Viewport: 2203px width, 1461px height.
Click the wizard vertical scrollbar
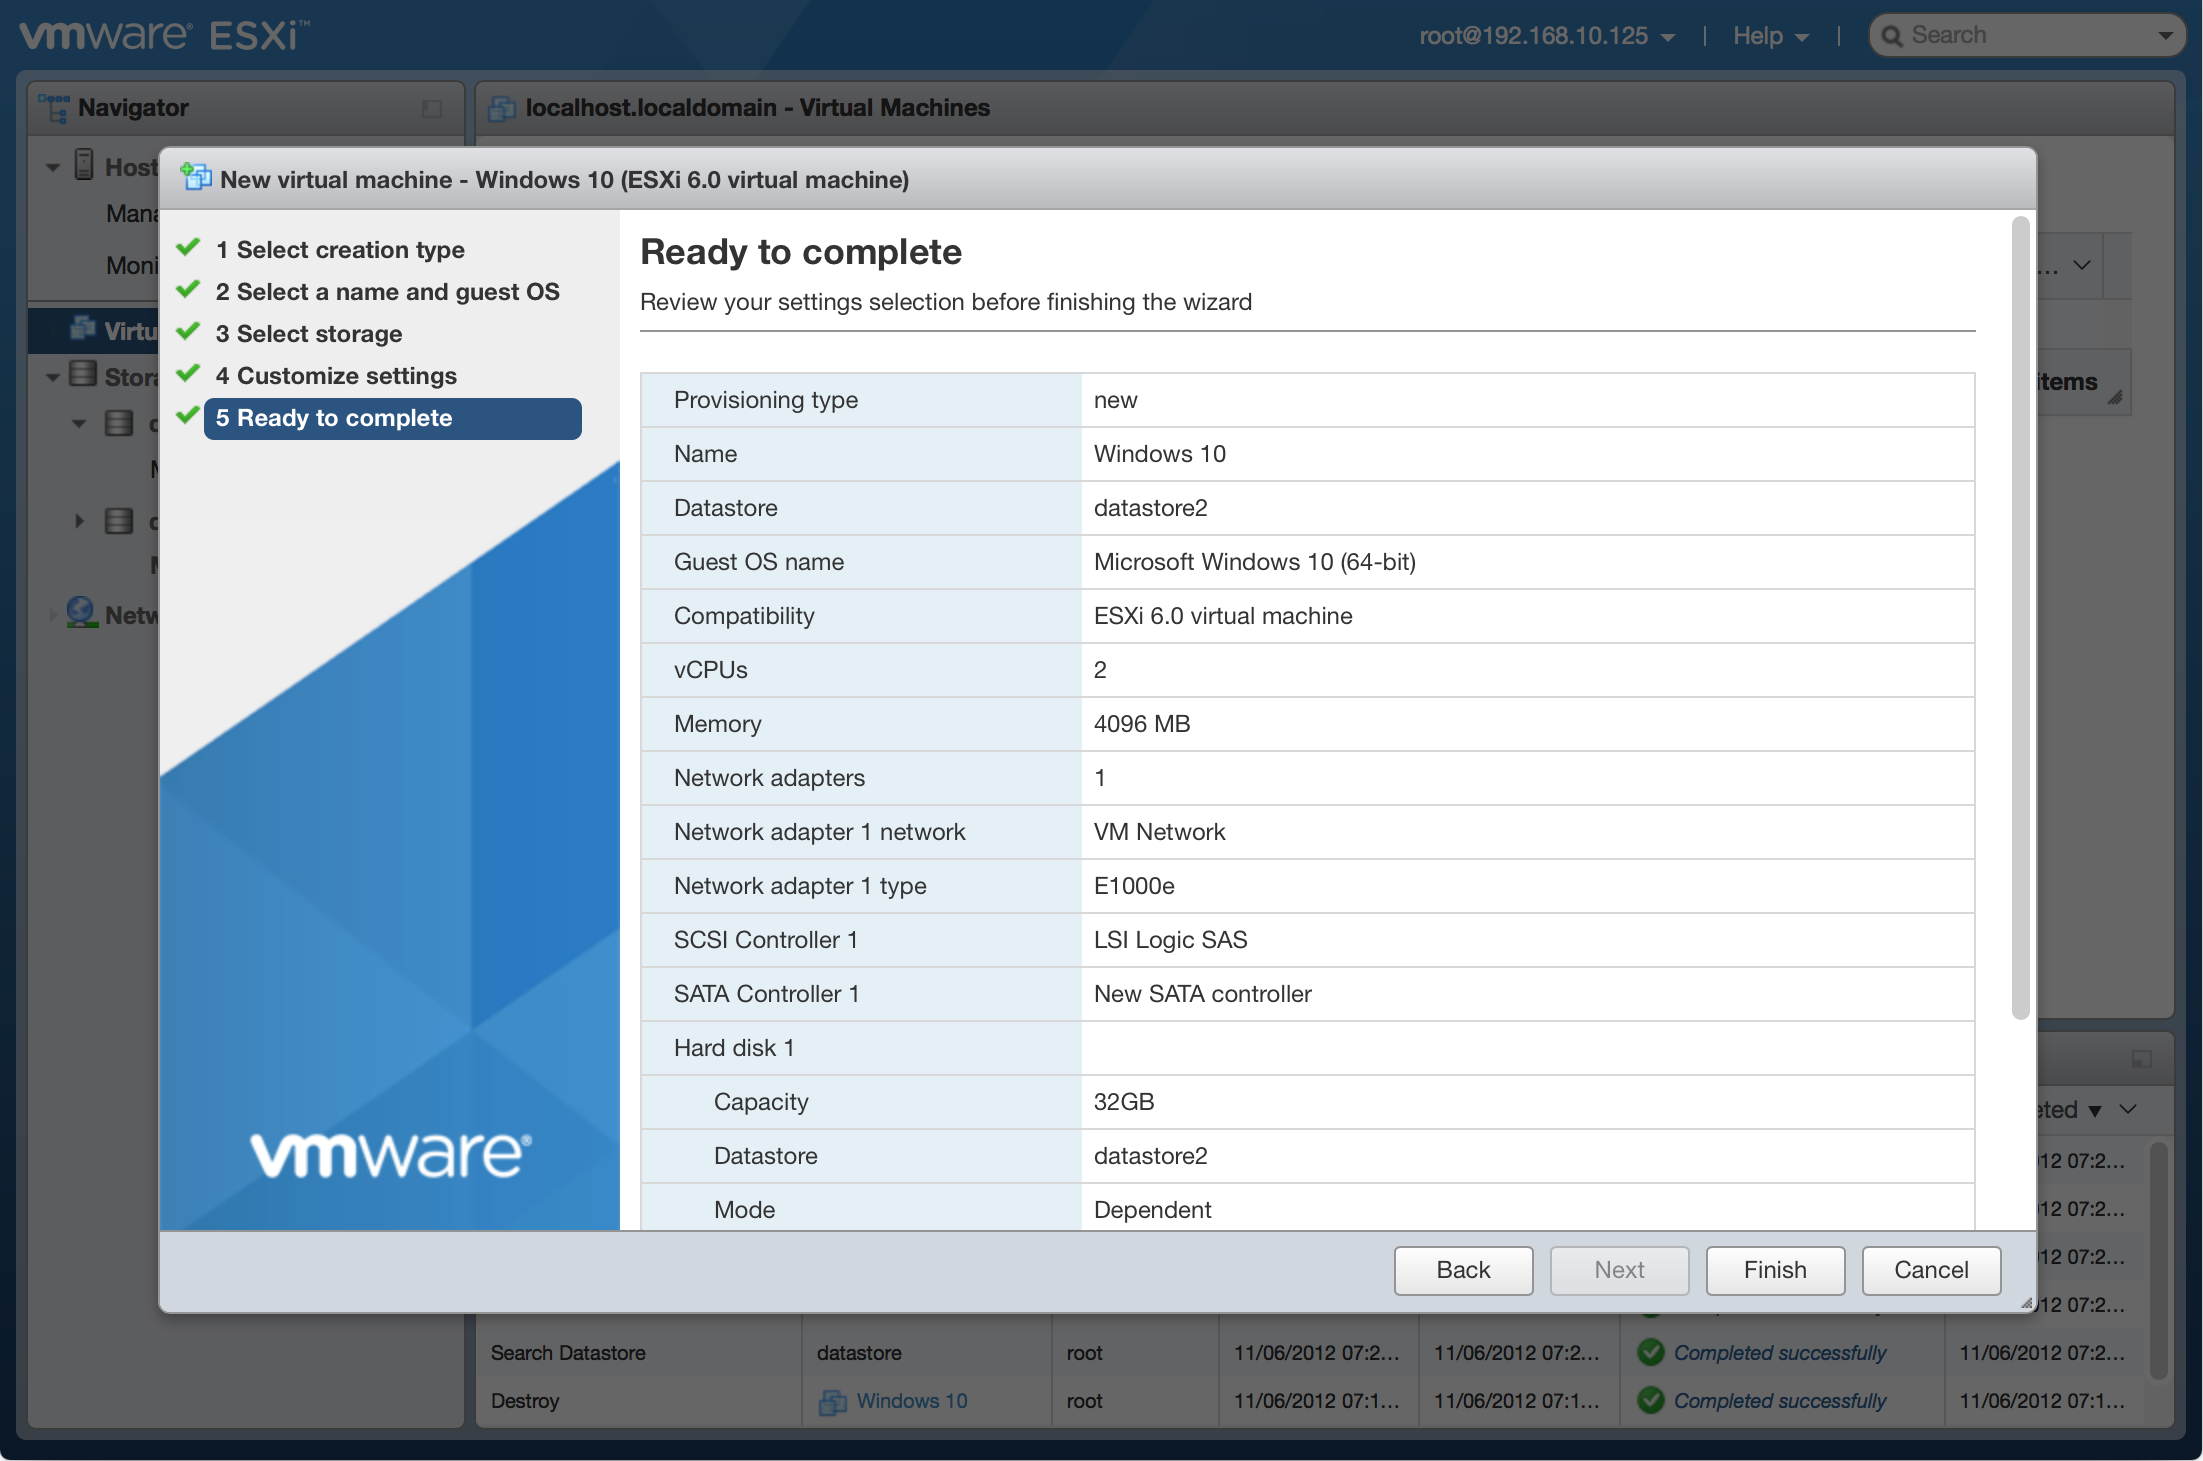coord(2020,617)
